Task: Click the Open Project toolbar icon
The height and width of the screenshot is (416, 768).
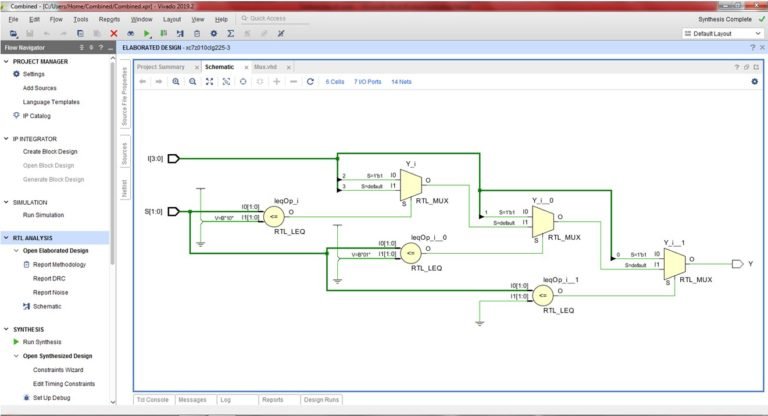Action: click(14, 34)
